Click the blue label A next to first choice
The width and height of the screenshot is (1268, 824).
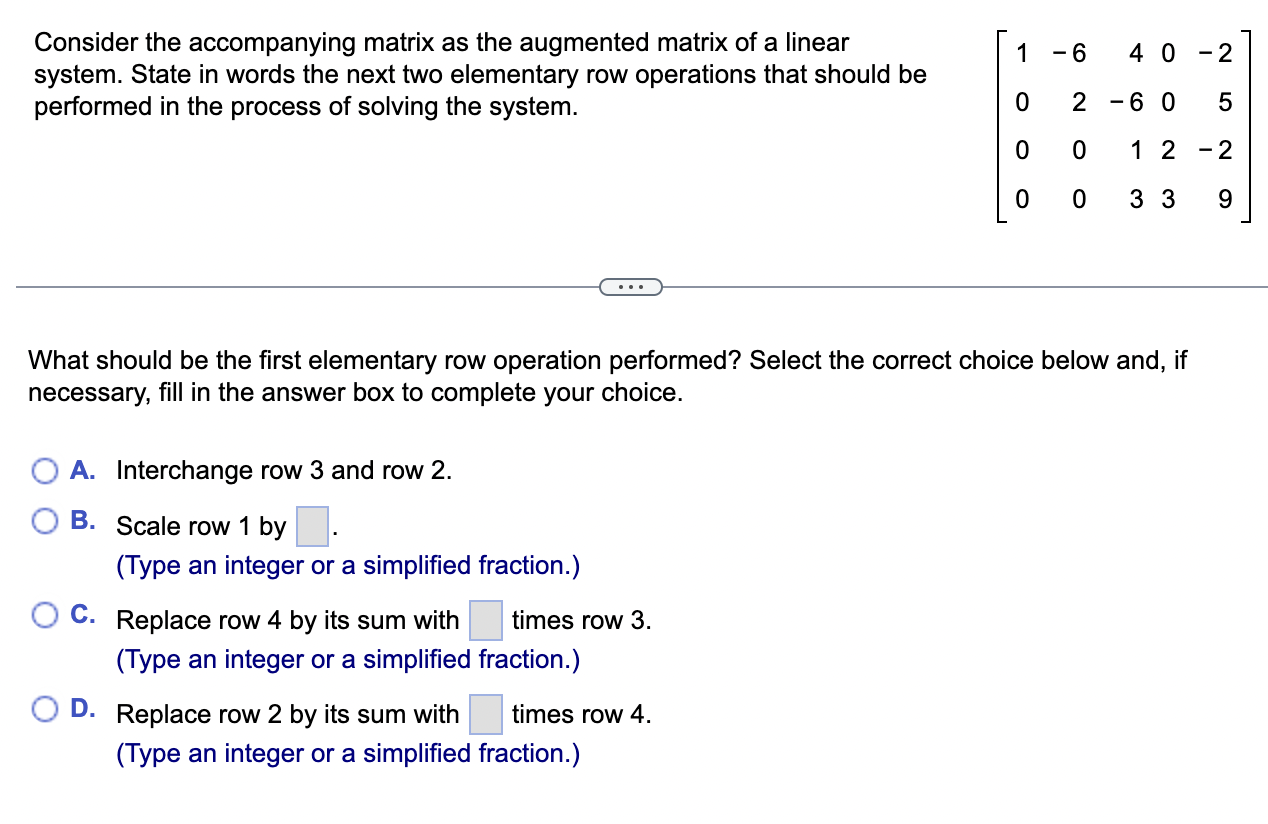[x=84, y=470]
